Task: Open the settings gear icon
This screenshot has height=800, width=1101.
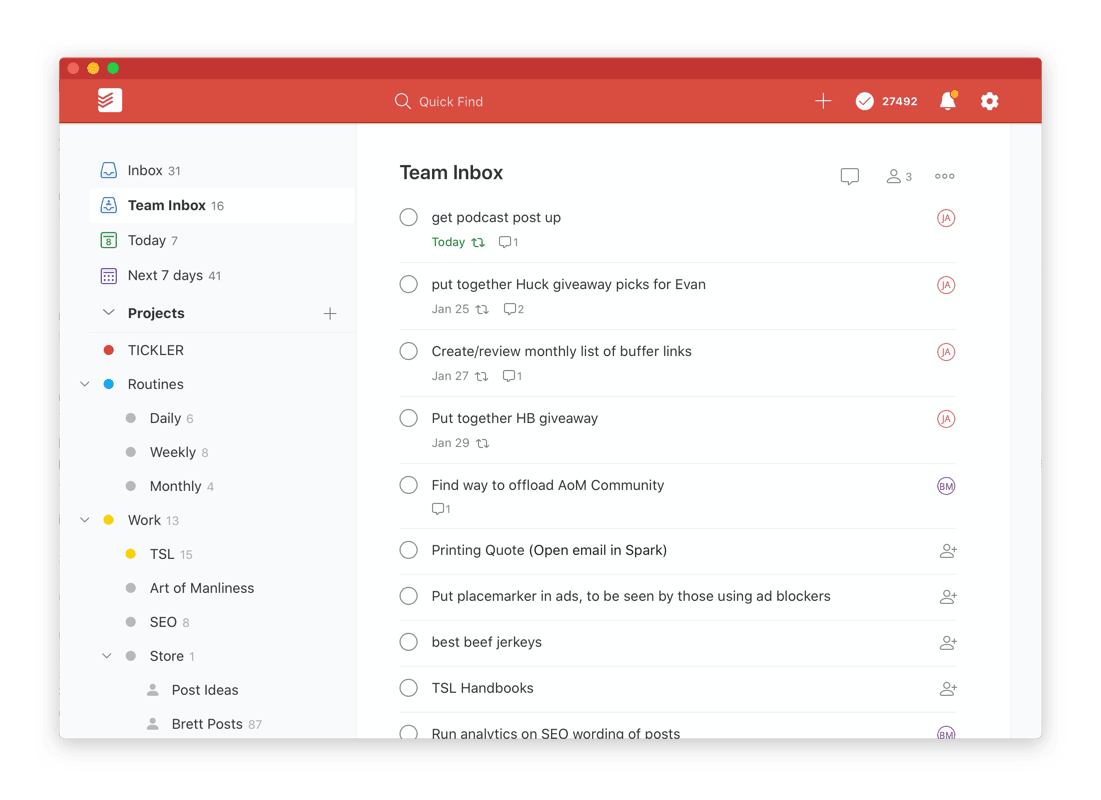Action: pyautogui.click(x=989, y=101)
